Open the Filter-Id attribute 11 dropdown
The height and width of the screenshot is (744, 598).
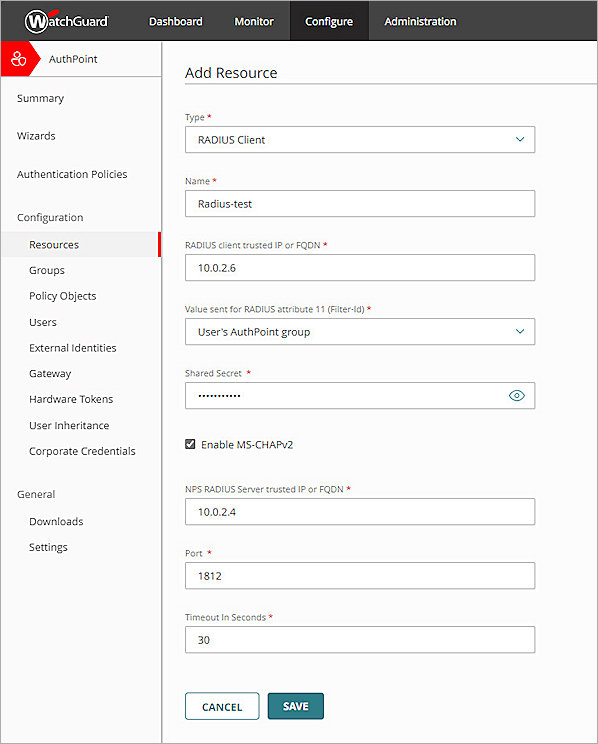(360, 332)
